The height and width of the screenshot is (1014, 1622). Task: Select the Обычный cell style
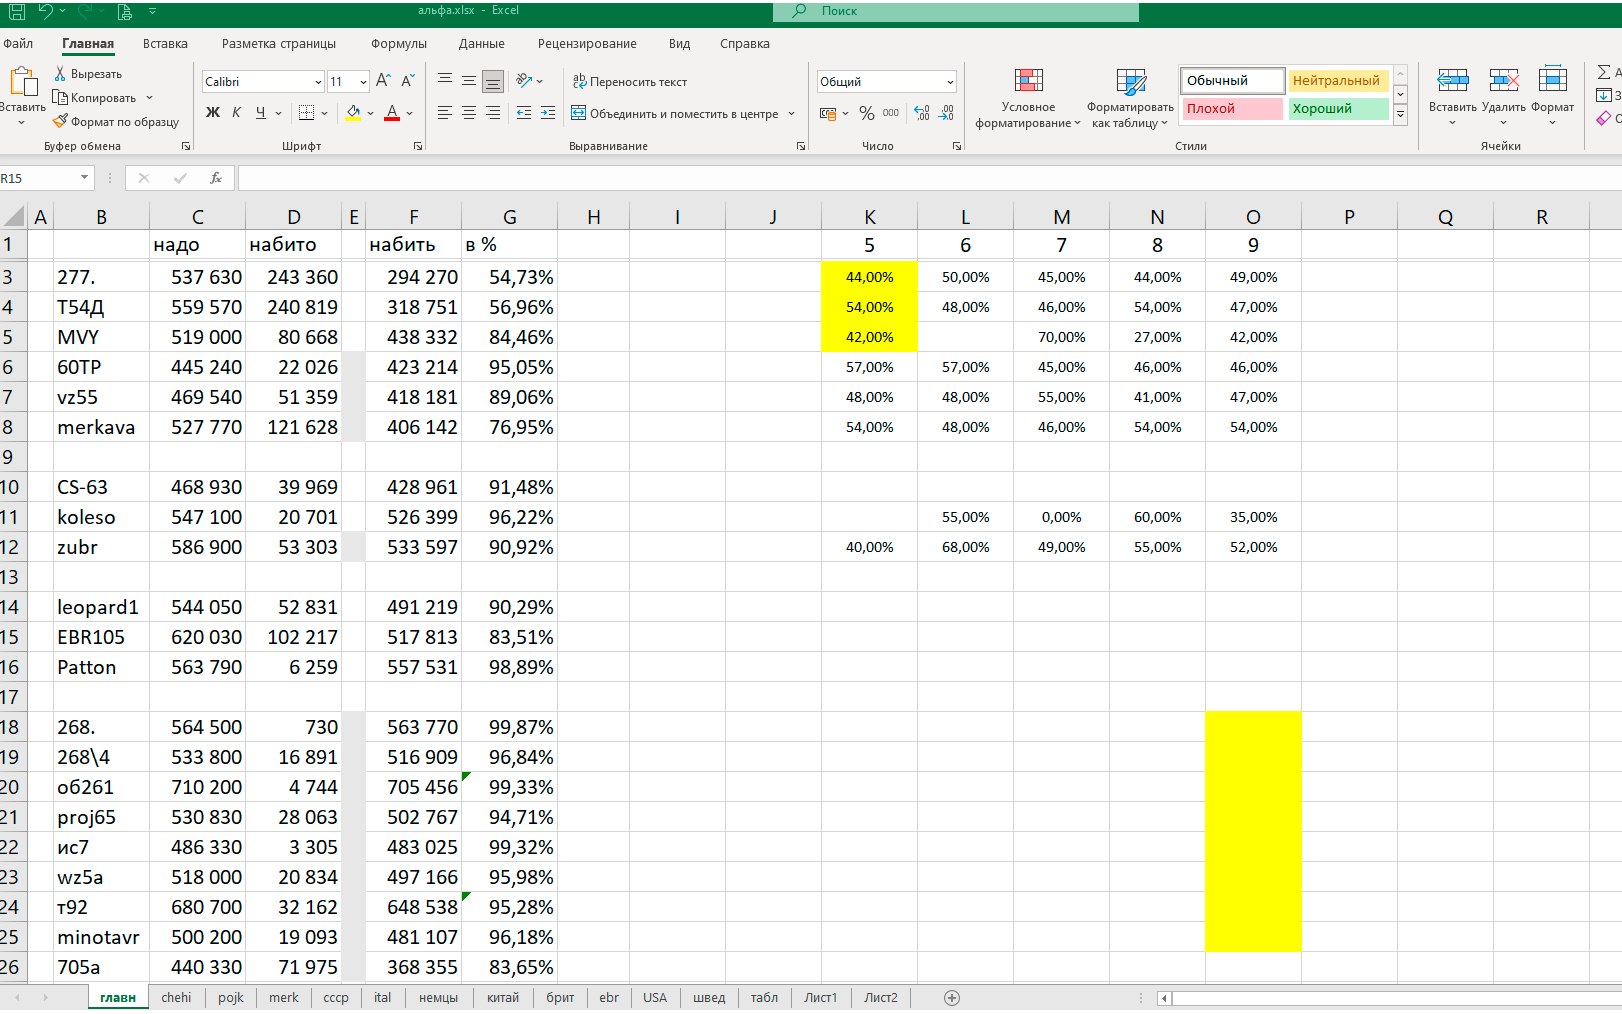(1232, 81)
